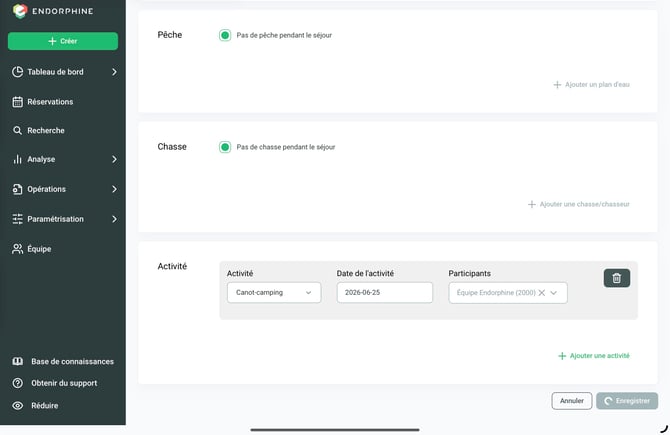Screen dimensions: 670x435
Task: Collapse sidebar using Réduire eye icon
Action: [18, 406]
